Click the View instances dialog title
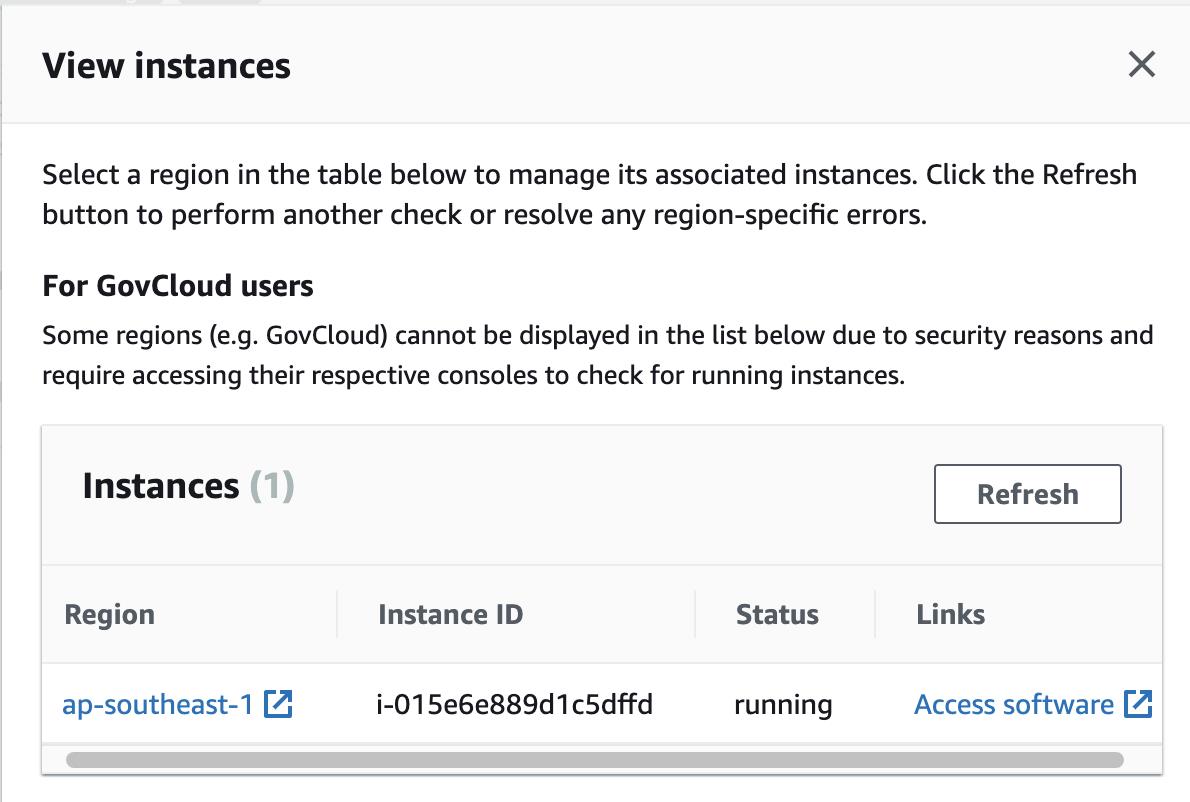The height and width of the screenshot is (802, 1190). (165, 65)
